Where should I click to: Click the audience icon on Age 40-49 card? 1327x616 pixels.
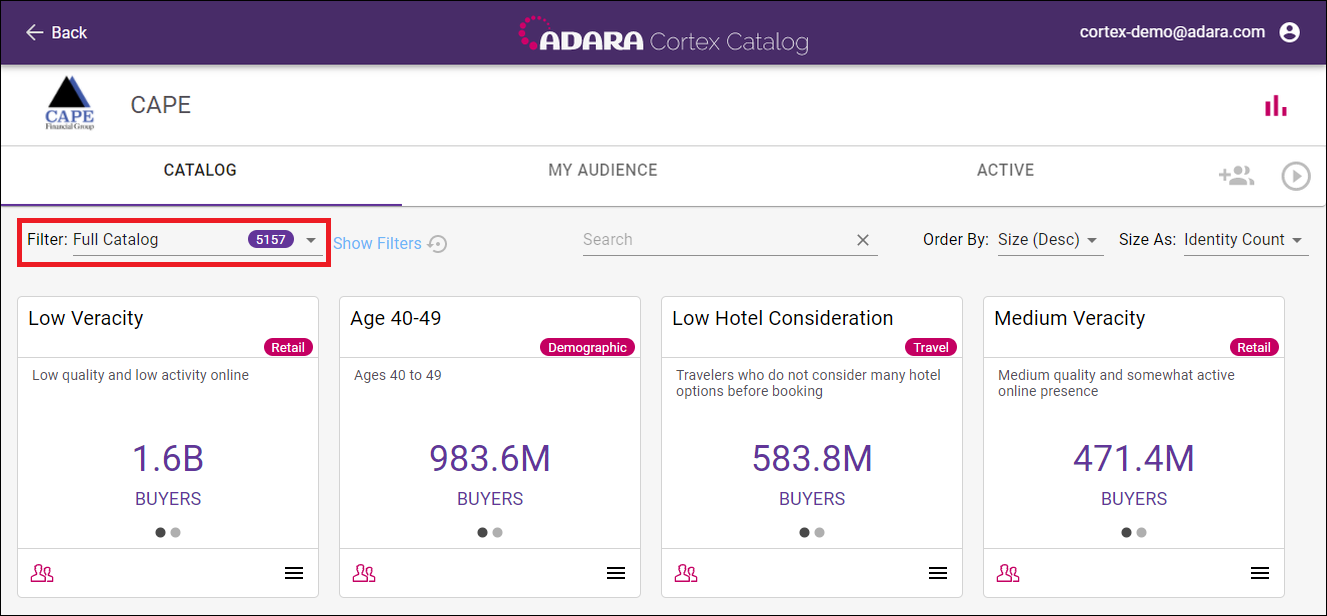[364, 573]
